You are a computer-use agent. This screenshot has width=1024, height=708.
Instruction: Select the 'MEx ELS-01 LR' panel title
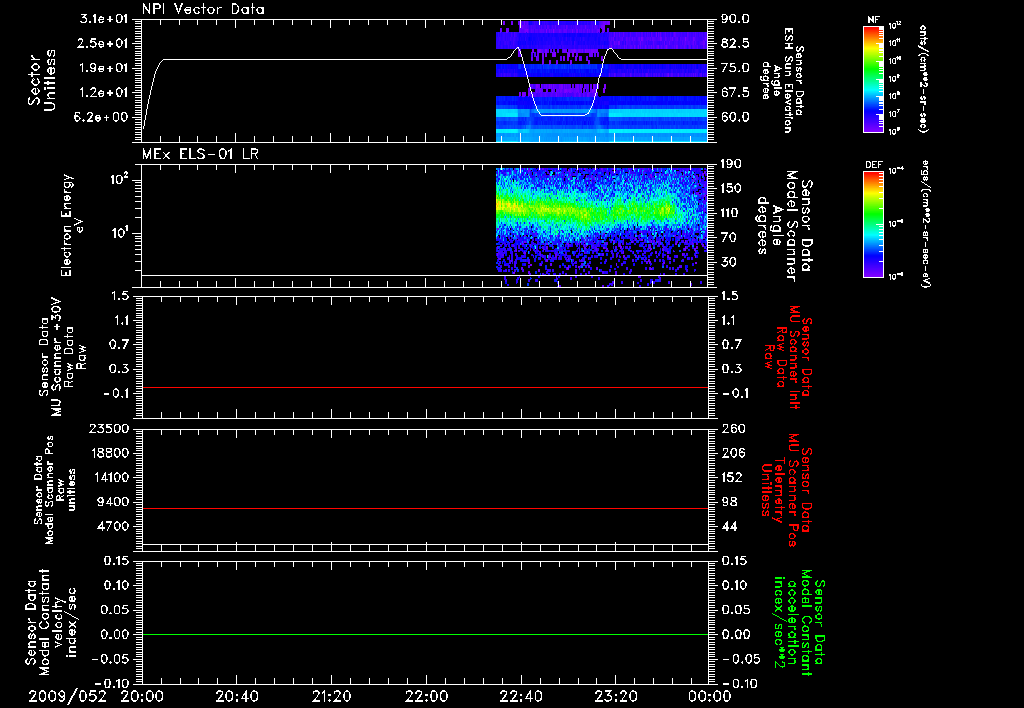coord(200,154)
